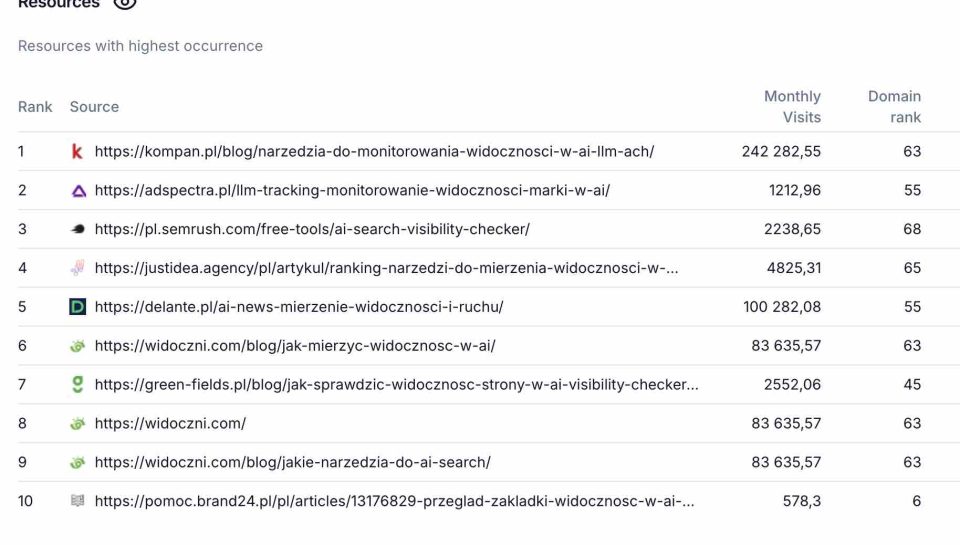This screenshot has width=960, height=545.
Task: Click the delante green D favicon
Action: click(x=78, y=307)
